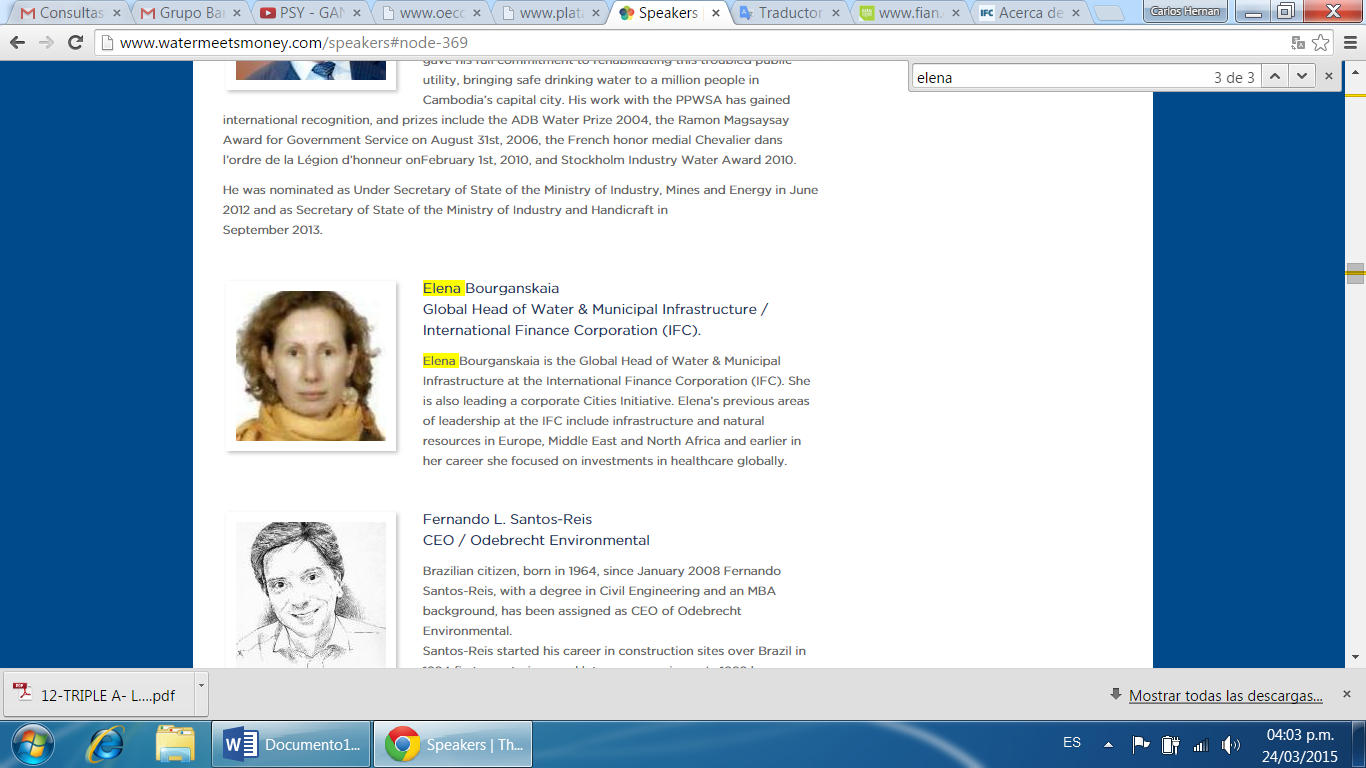Click the Elena Bourganskaia name heading
The width and height of the screenshot is (1366, 768).
tap(491, 288)
